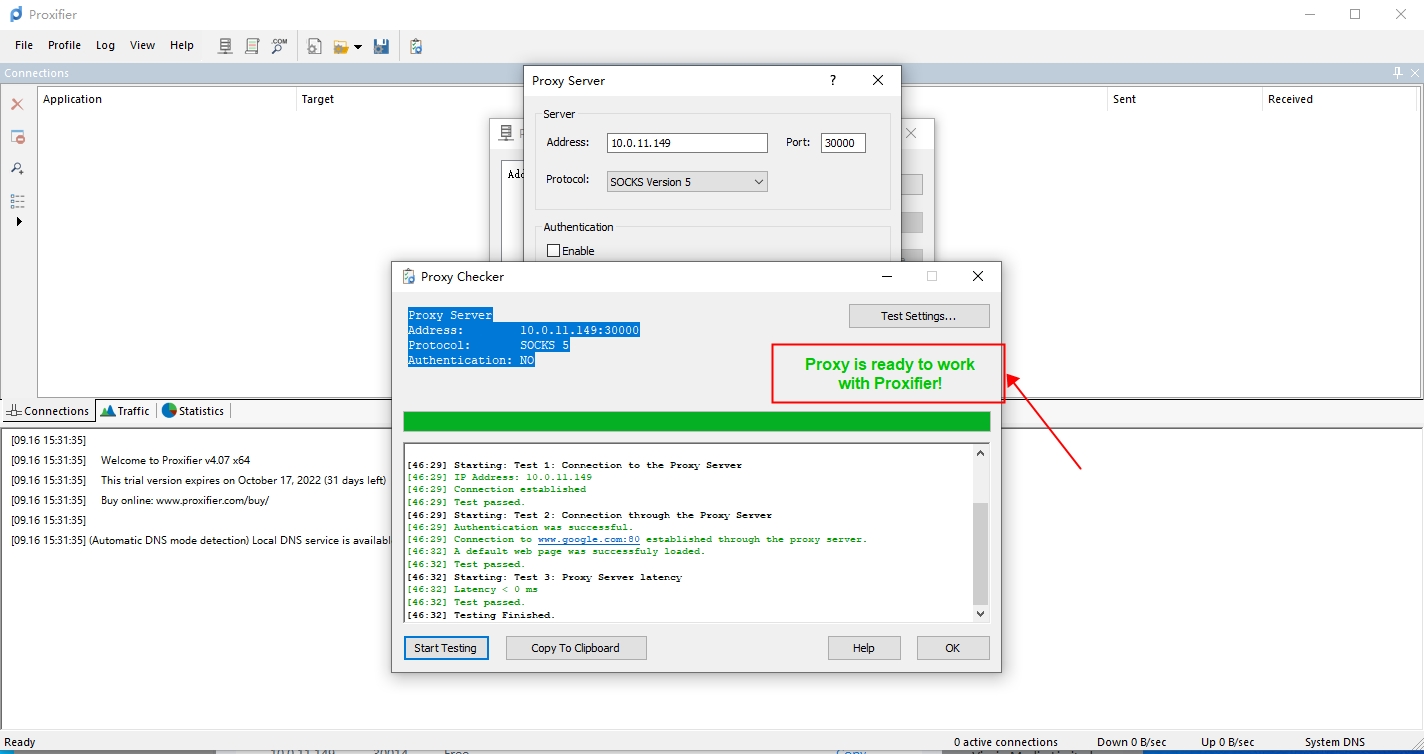
Task: Click the Copy To Clipboard button
Action: coord(575,648)
